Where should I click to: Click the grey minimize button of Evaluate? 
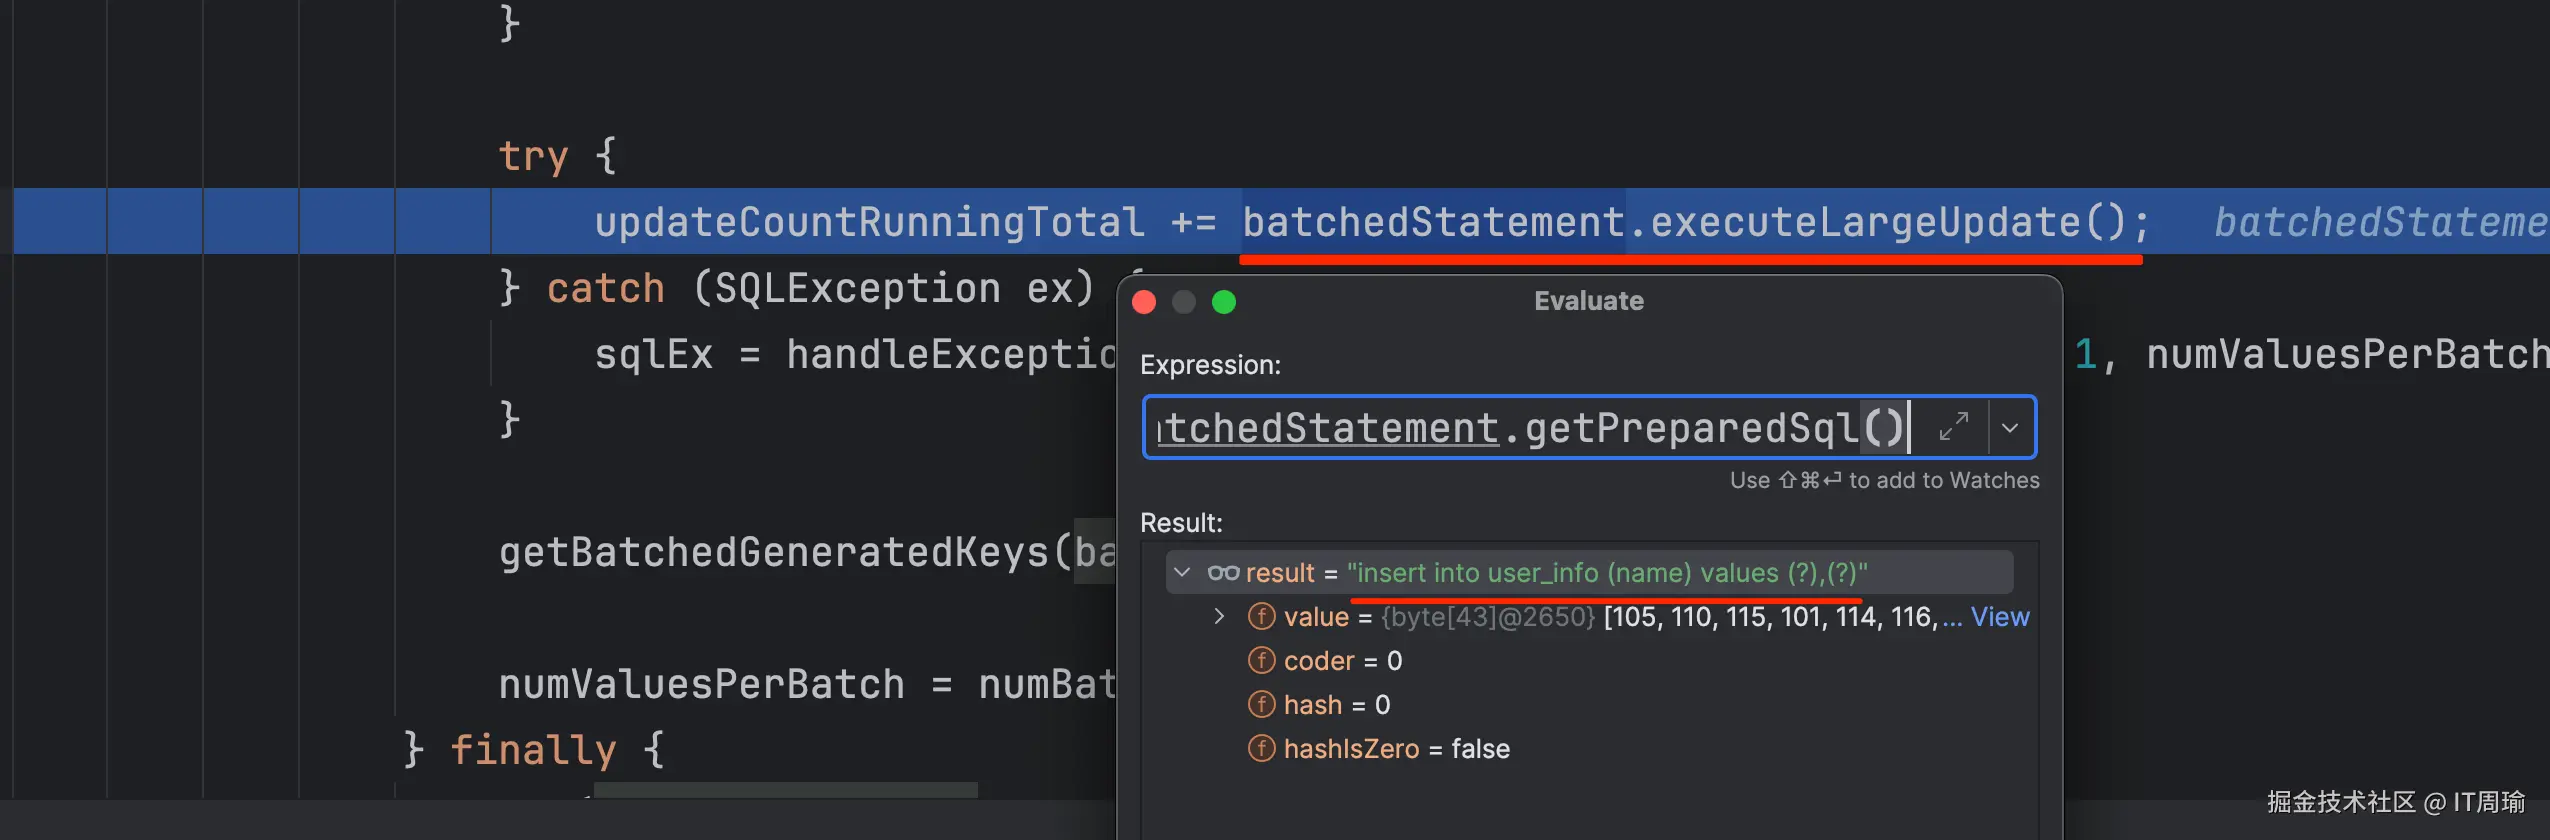pyautogui.click(x=1184, y=302)
